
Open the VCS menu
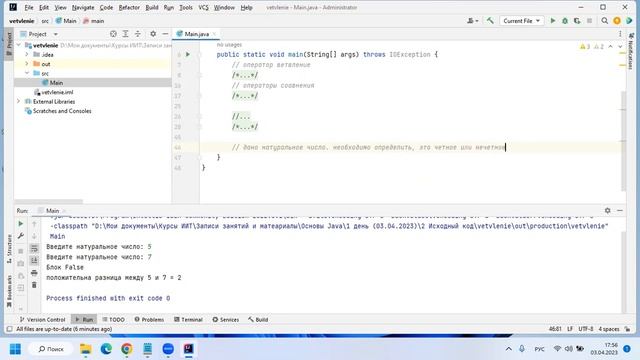[203, 7]
